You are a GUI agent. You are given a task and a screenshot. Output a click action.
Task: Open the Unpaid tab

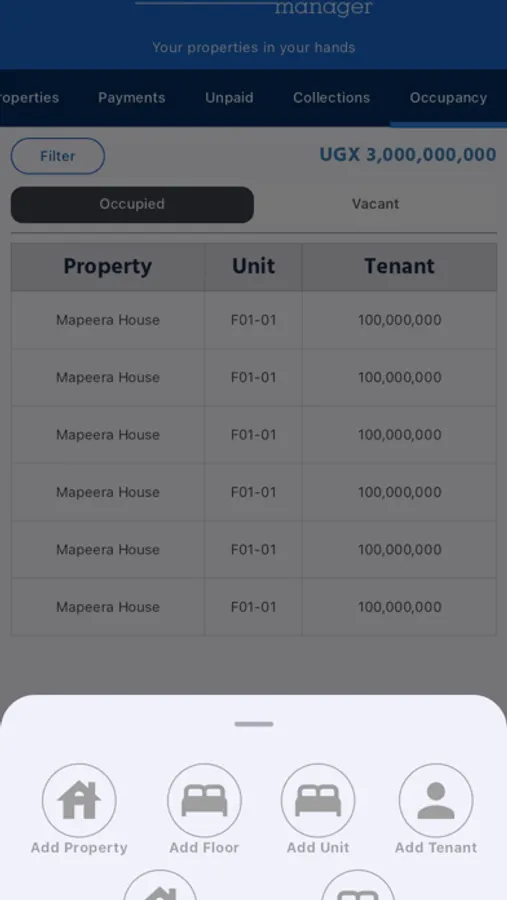tap(229, 98)
